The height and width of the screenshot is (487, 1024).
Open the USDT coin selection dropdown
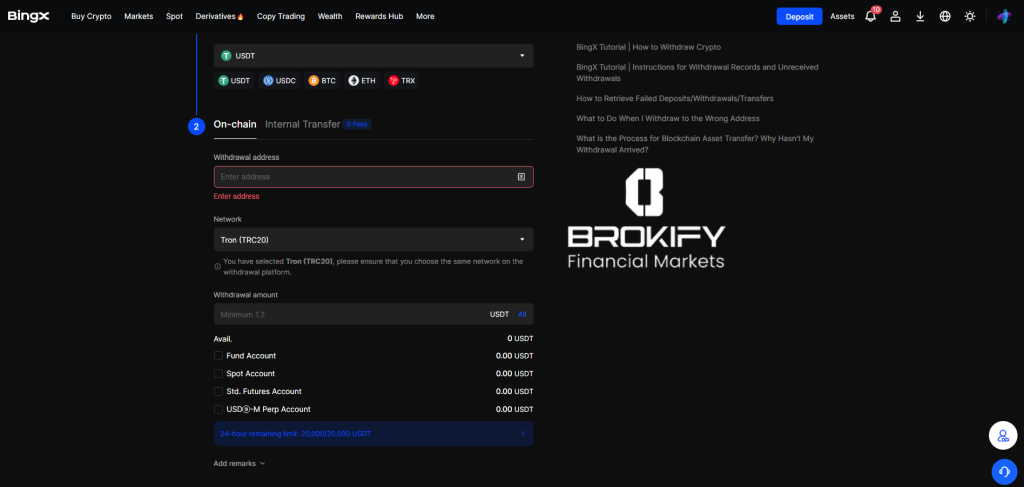point(373,56)
